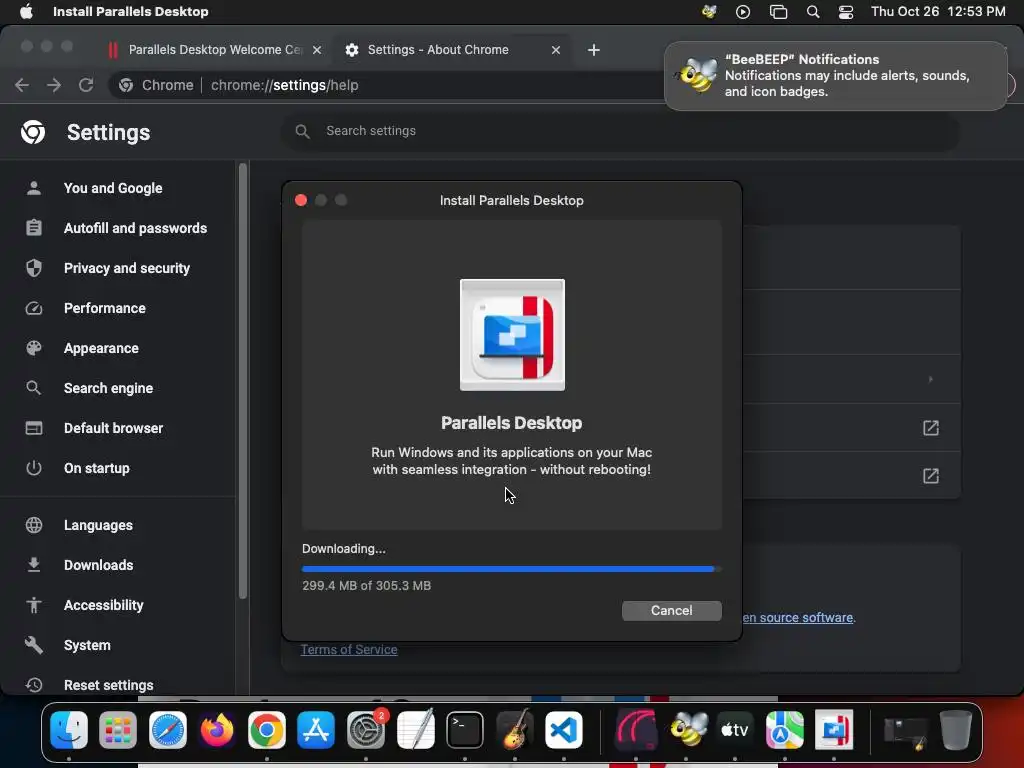Viewport: 1024px width, 768px height.
Task: Reload the Chrome page
Action: point(86,85)
